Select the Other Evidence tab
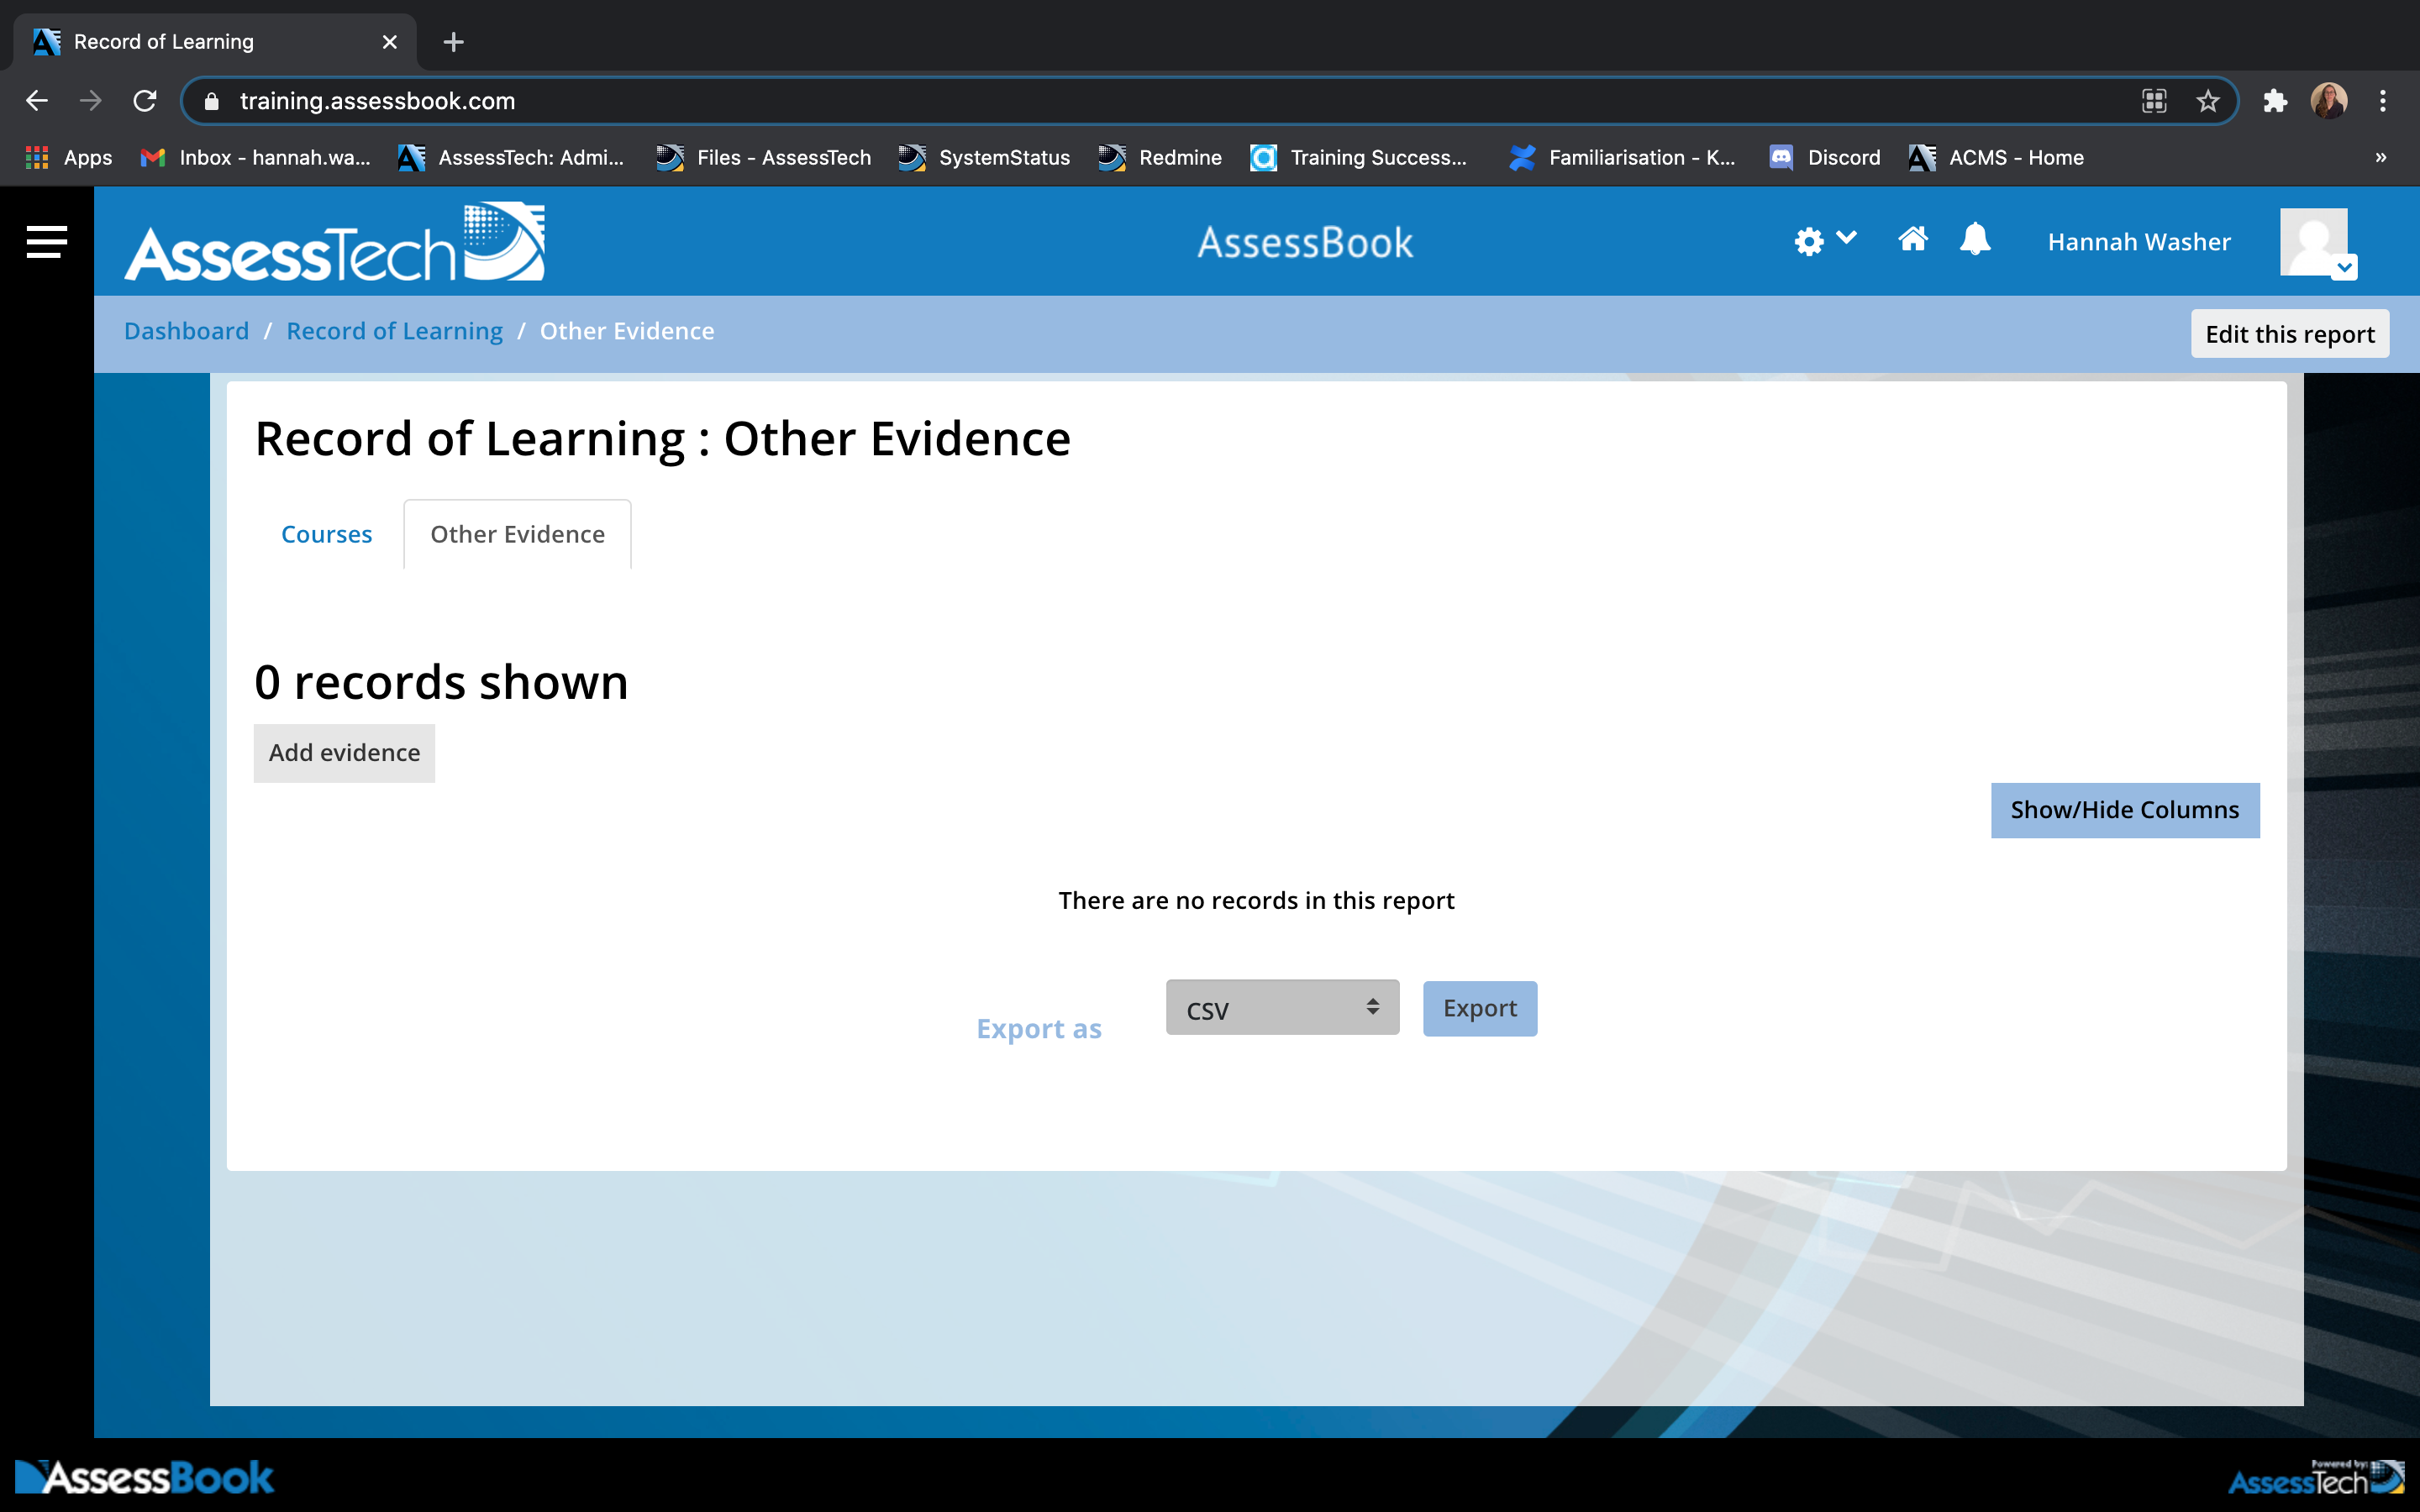 click(517, 534)
